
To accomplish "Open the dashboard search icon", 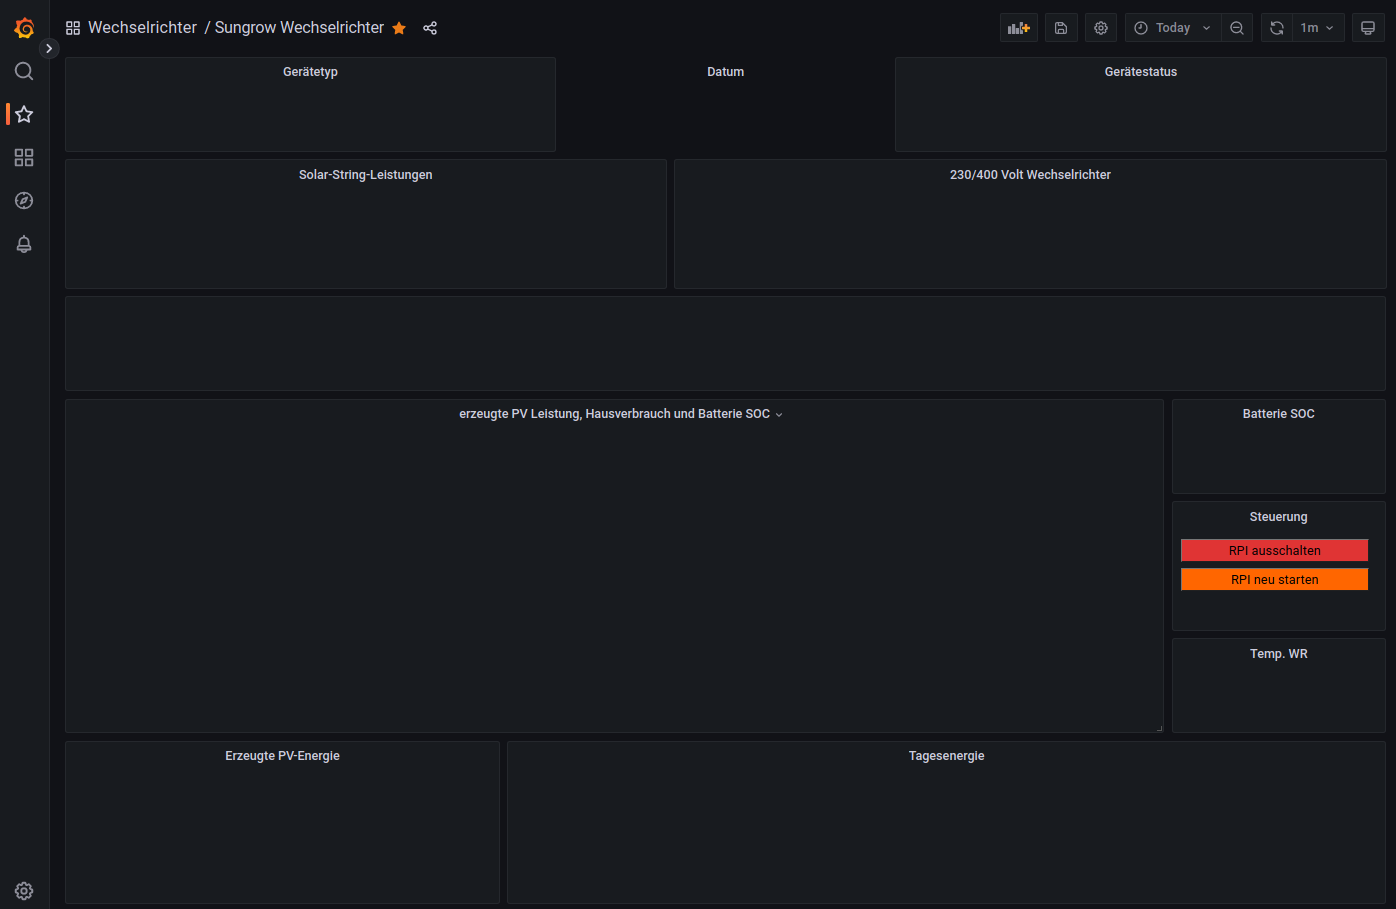I will tap(24, 71).
